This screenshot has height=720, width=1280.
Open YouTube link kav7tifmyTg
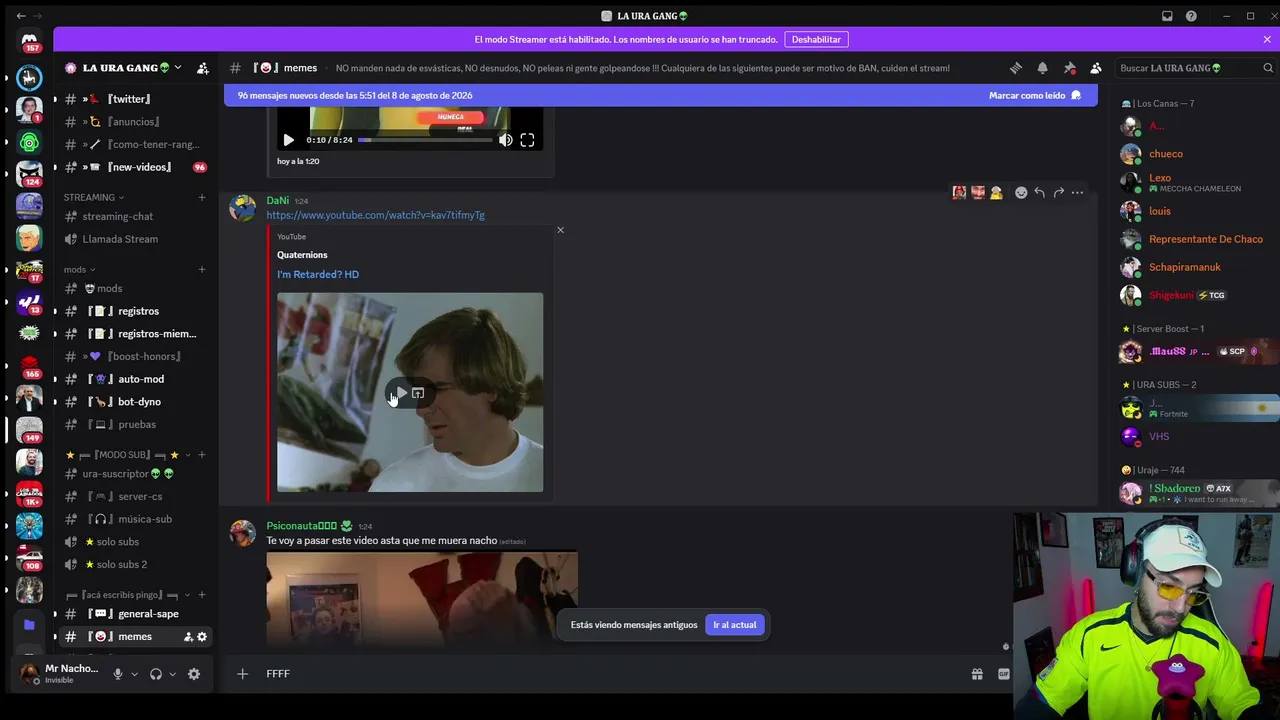(375, 215)
